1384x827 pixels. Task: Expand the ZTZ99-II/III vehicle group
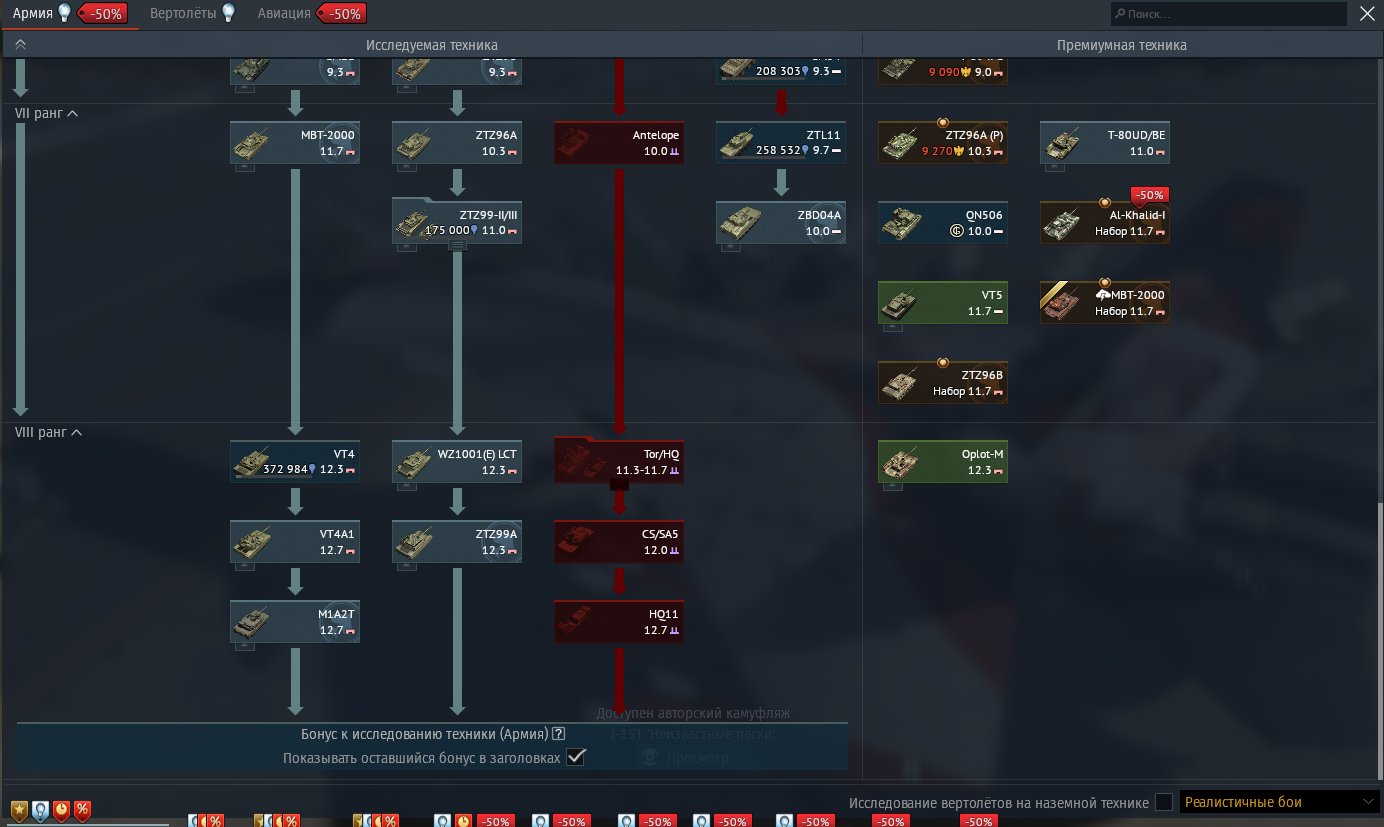(x=457, y=245)
